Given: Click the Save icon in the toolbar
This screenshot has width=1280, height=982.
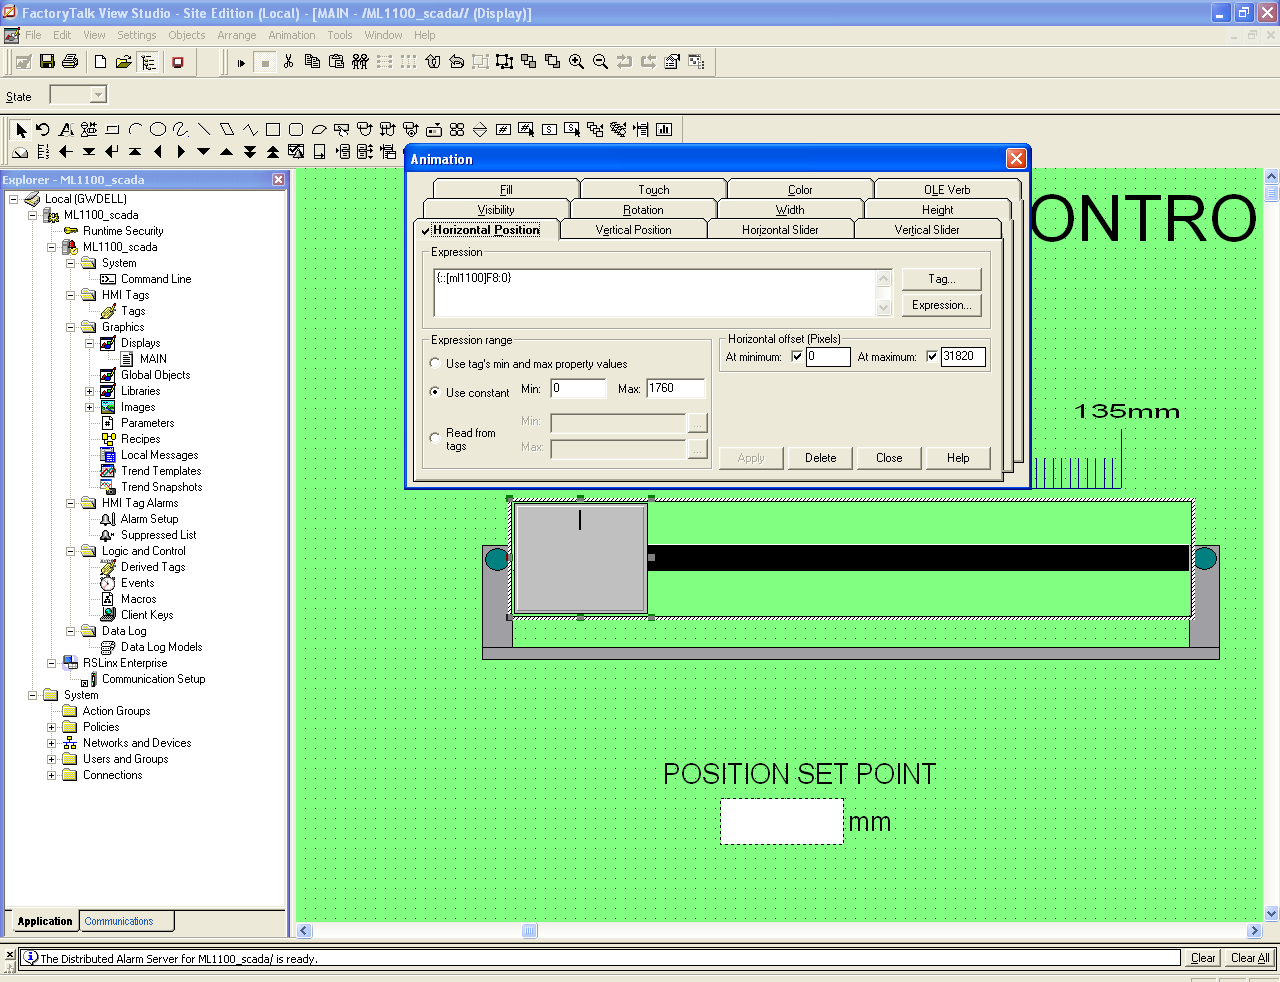Looking at the screenshot, I should (47, 62).
